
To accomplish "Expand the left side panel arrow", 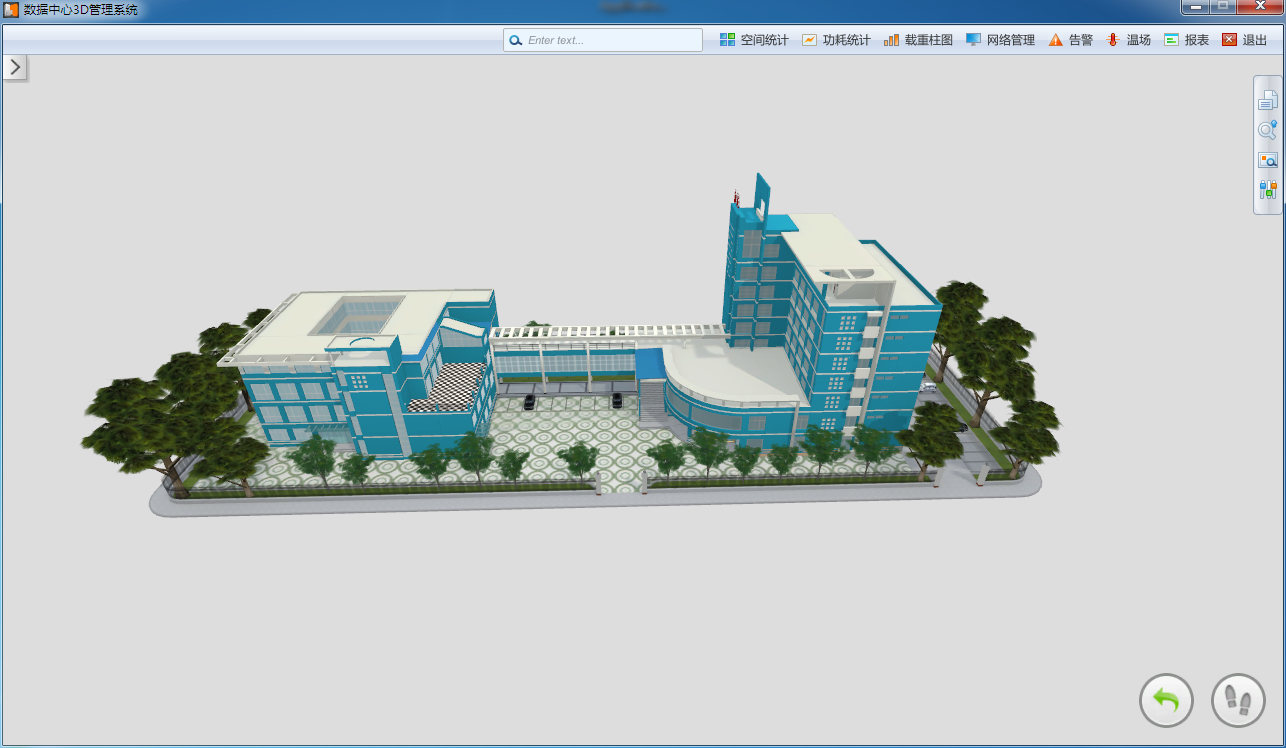I will [15, 67].
